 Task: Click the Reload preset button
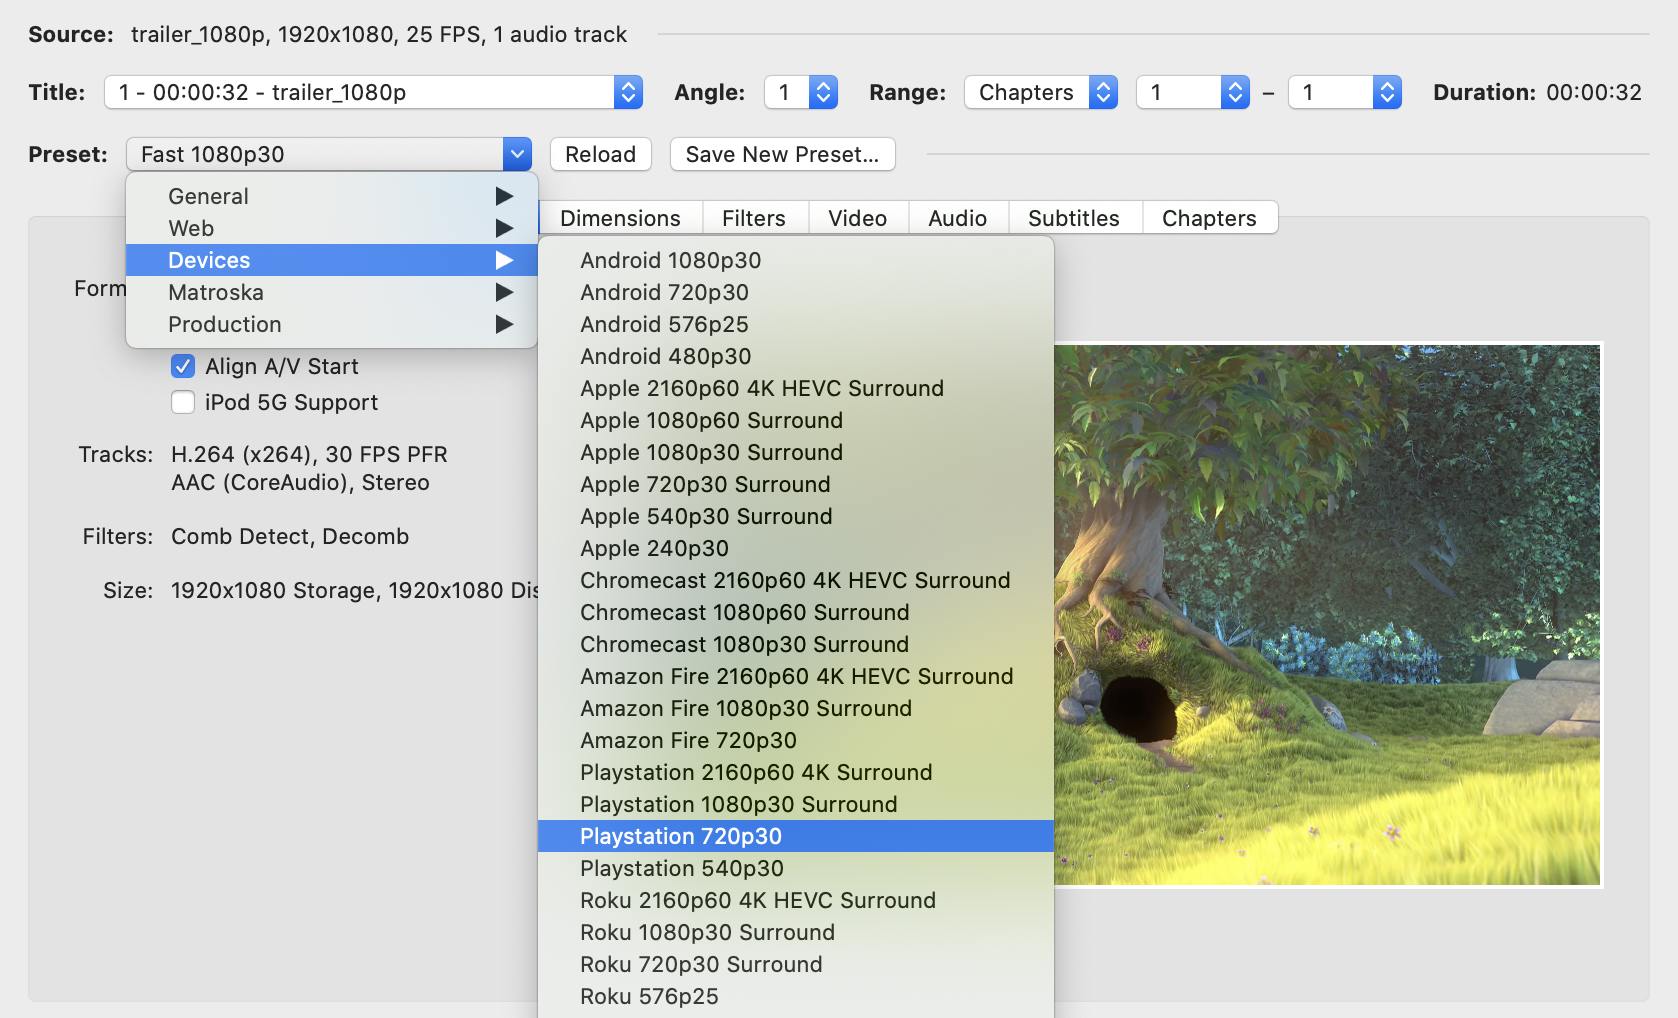(x=600, y=154)
